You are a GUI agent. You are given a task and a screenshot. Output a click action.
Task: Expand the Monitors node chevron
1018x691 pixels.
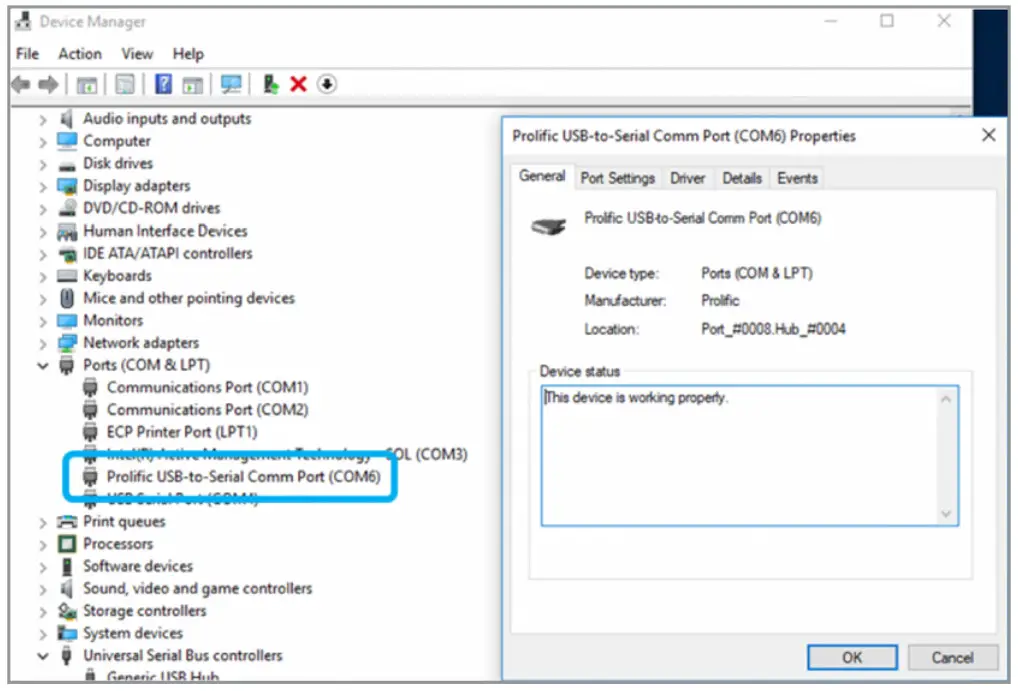point(43,321)
